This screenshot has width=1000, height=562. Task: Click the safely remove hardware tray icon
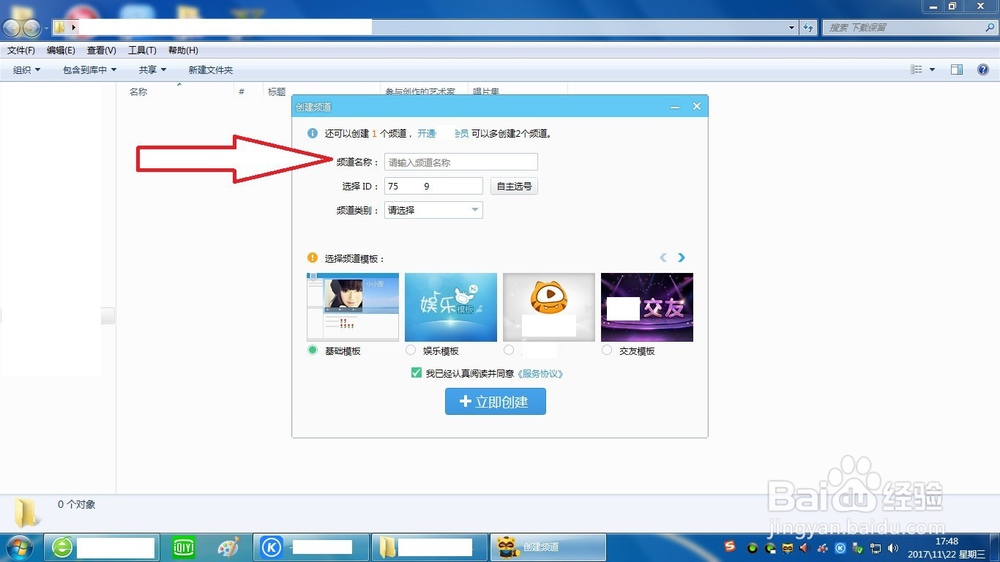(858, 548)
